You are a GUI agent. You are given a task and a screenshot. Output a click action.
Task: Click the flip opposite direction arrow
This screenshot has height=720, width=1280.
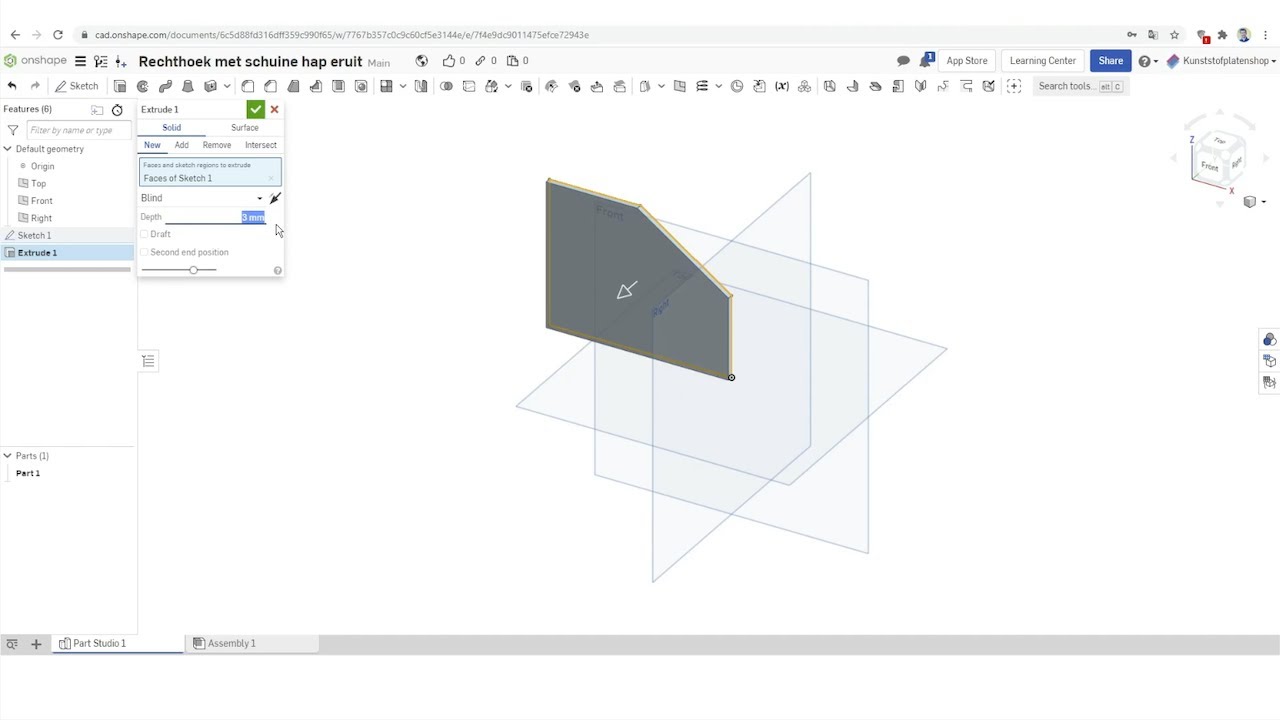coord(275,198)
